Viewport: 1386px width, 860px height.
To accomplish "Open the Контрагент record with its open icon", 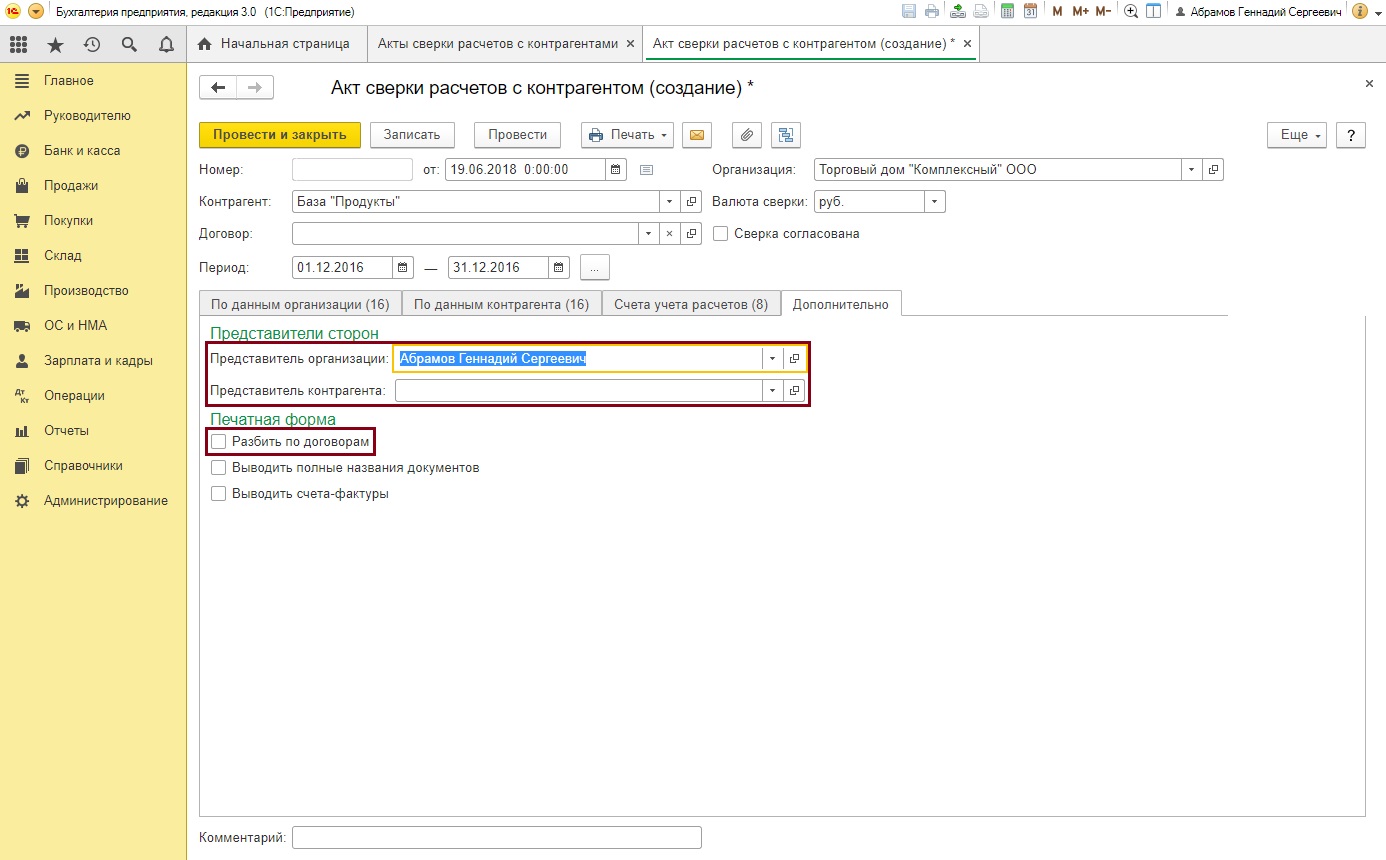I will point(691,202).
